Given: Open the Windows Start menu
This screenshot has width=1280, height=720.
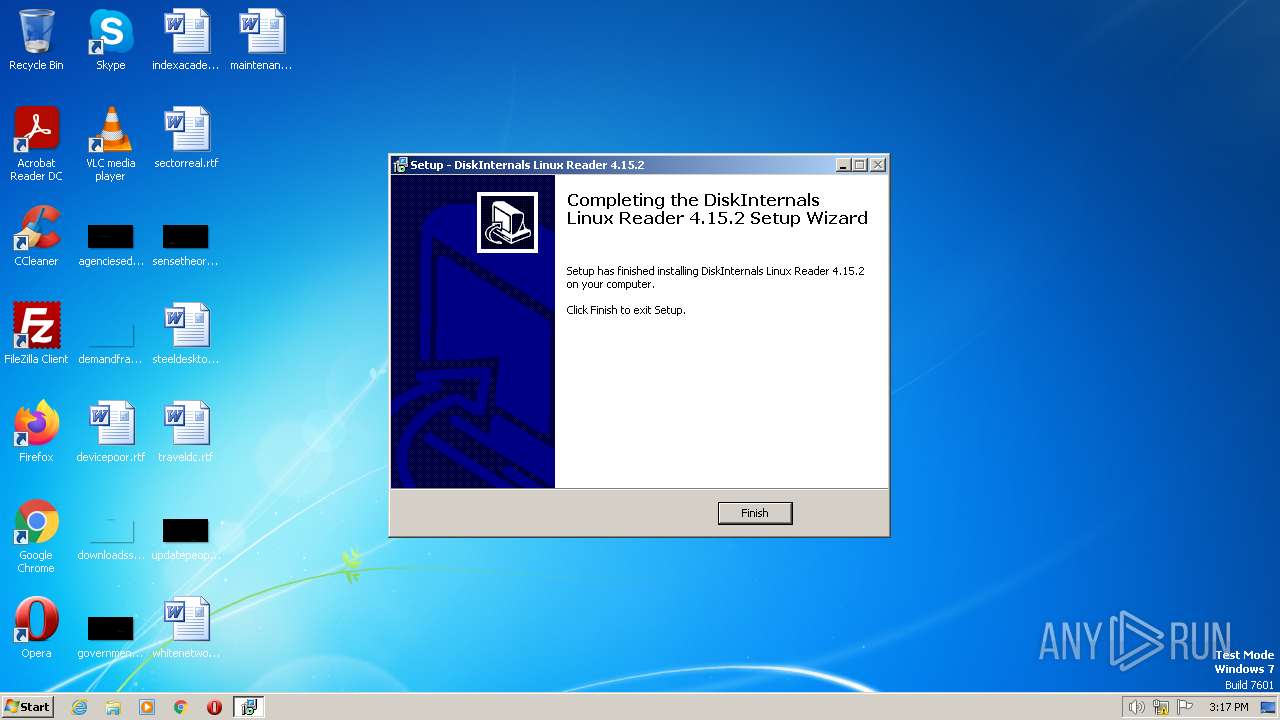Looking at the screenshot, I should point(28,707).
